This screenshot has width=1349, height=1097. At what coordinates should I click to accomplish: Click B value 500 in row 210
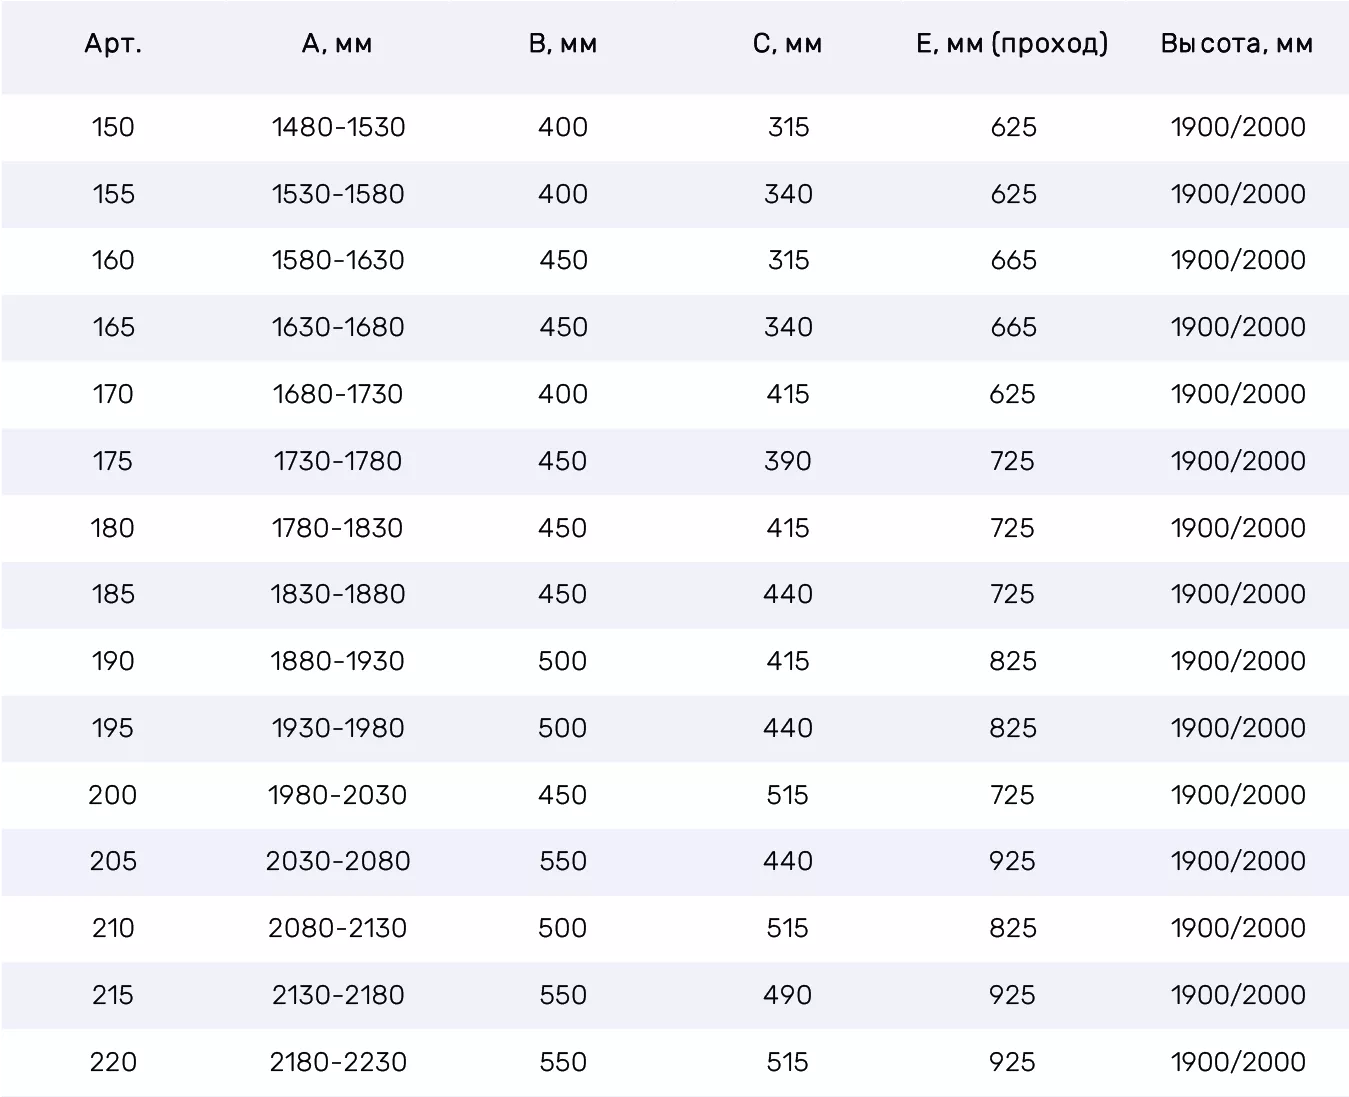click(x=563, y=928)
